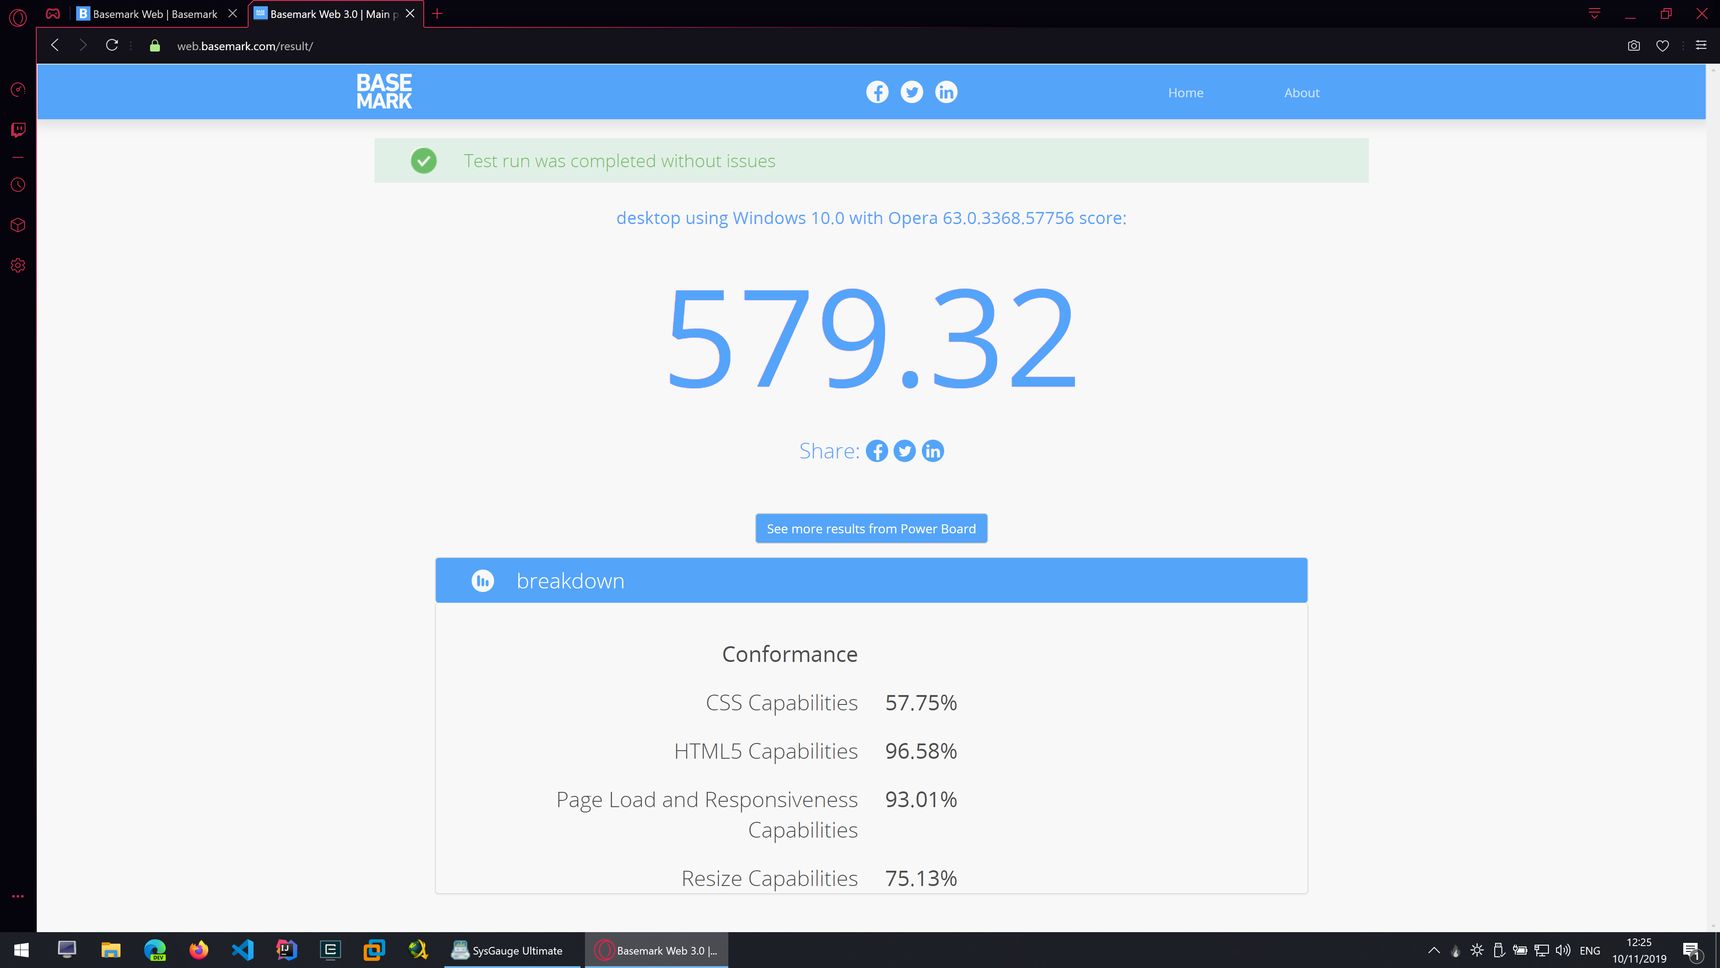Open the Action Center notifications icon
The image size is (1720, 968).
coord(1692,950)
